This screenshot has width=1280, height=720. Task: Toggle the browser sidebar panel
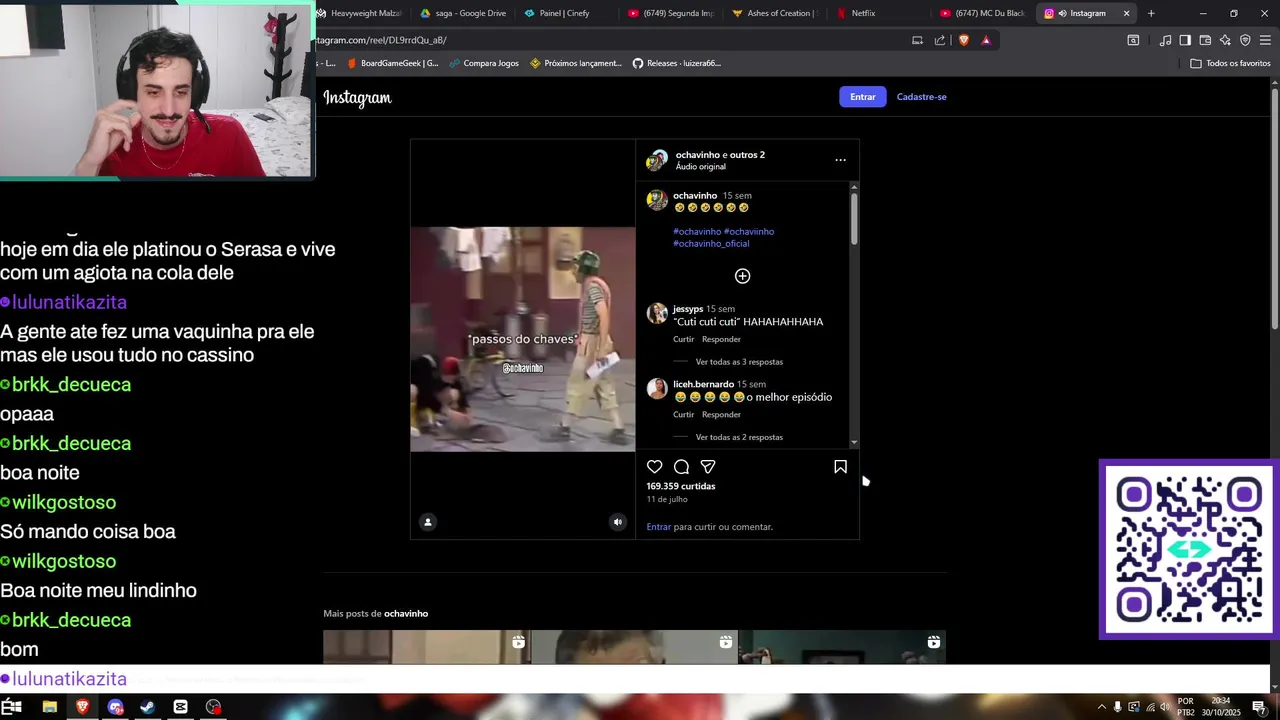pyautogui.click(x=1185, y=40)
